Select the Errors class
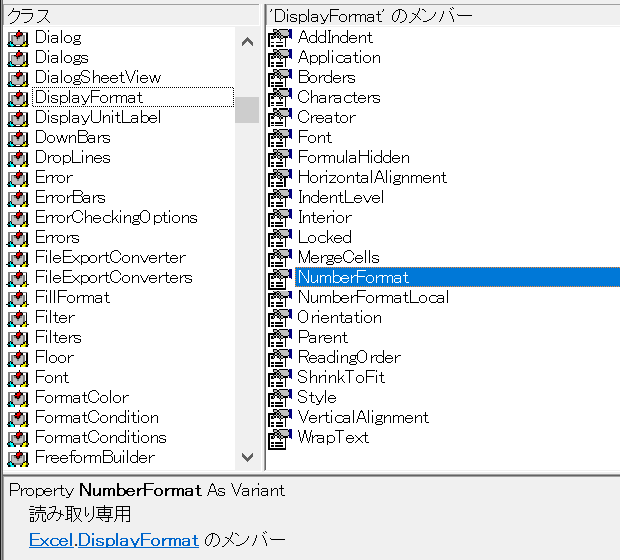This screenshot has height=560, width=620. 57,238
